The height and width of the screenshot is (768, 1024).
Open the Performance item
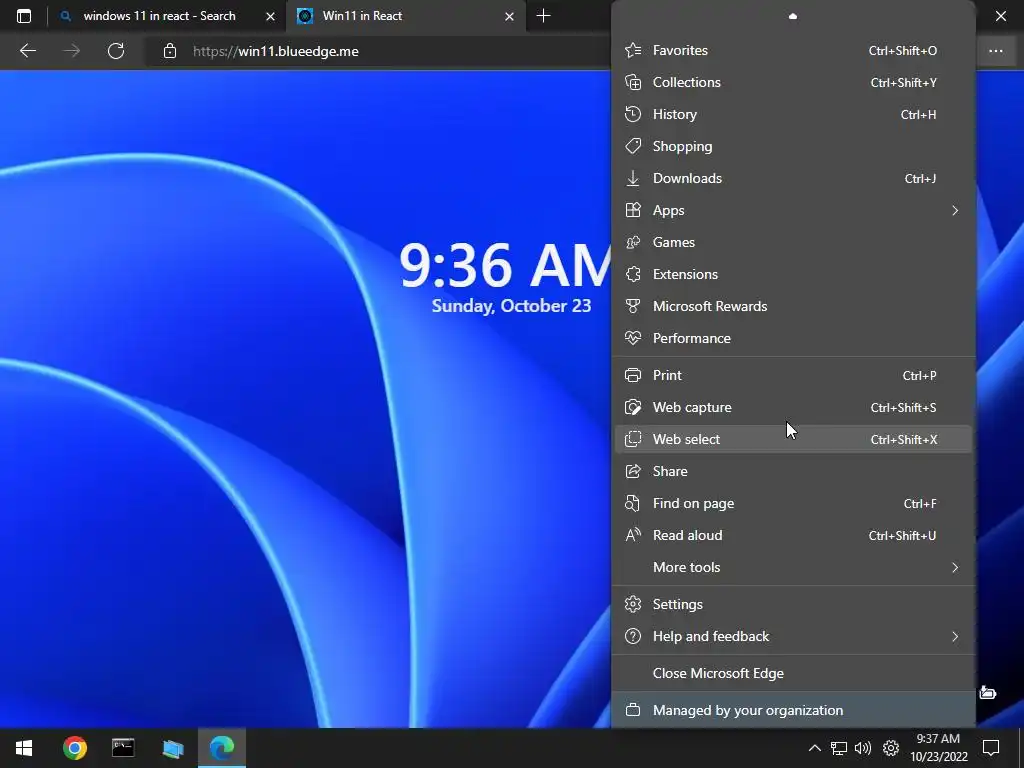click(x=793, y=338)
